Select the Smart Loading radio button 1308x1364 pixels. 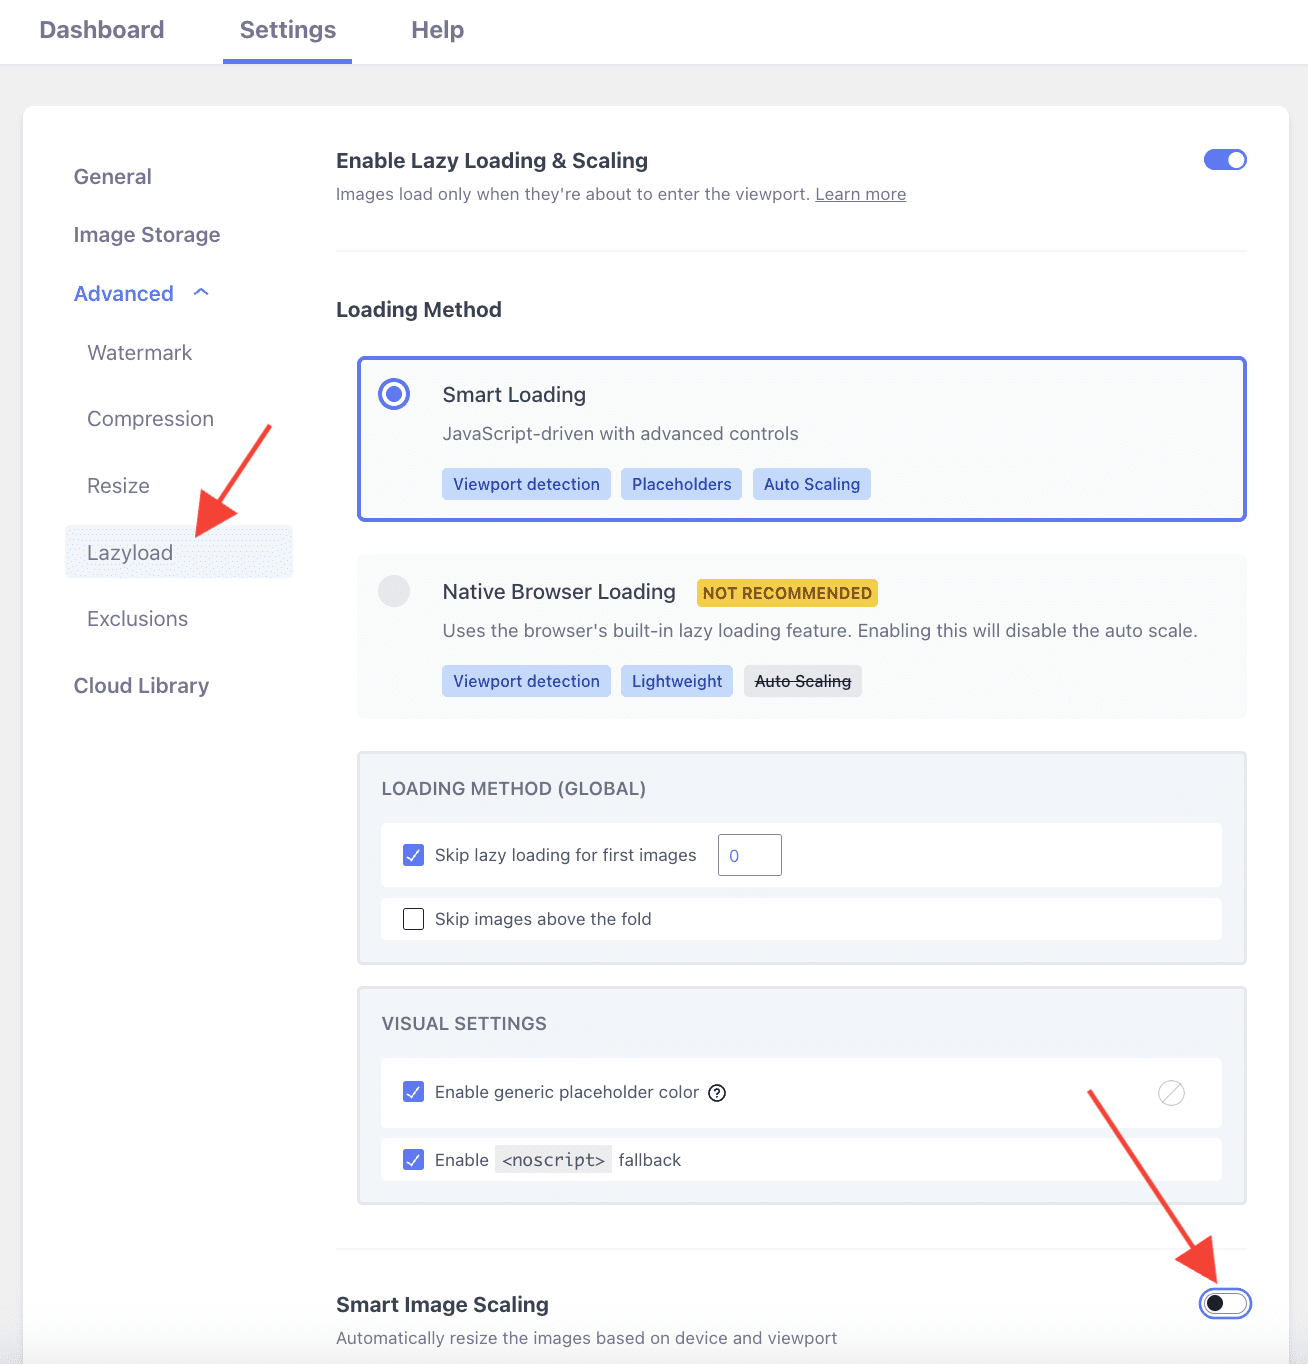(394, 394)
